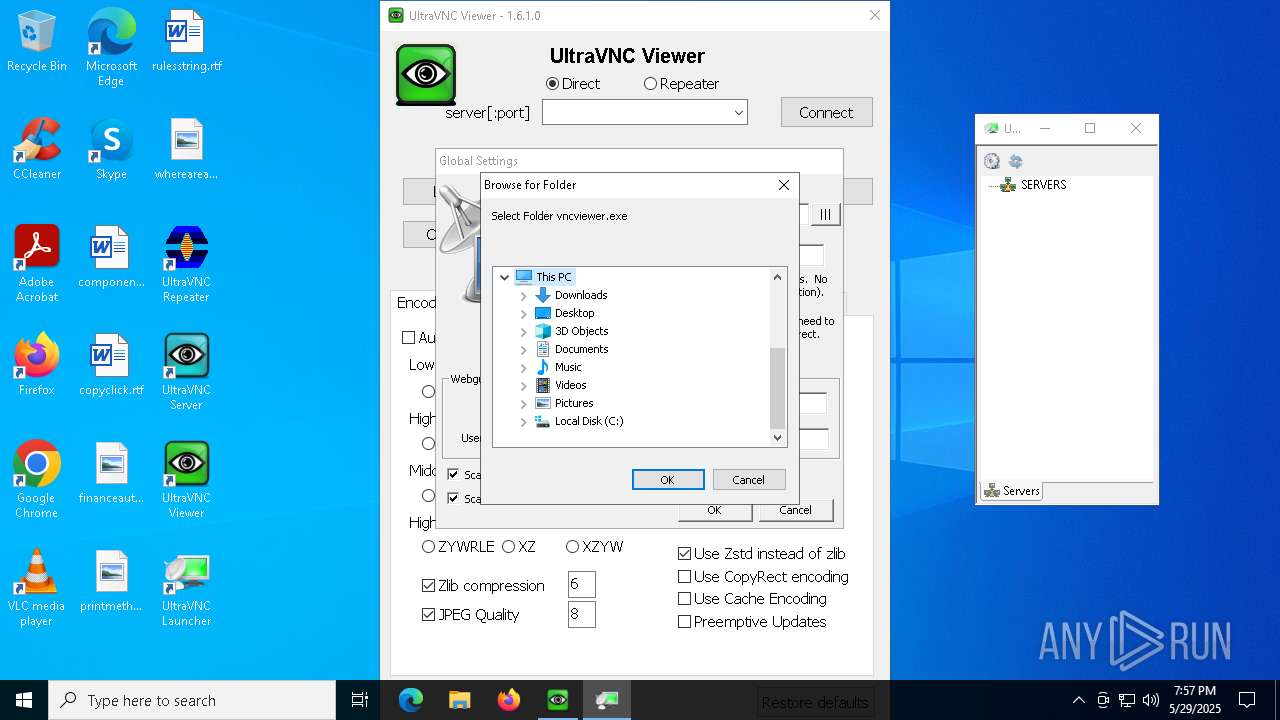Expand the Music folder node
Screen dimensions: 1280x720
523,367
